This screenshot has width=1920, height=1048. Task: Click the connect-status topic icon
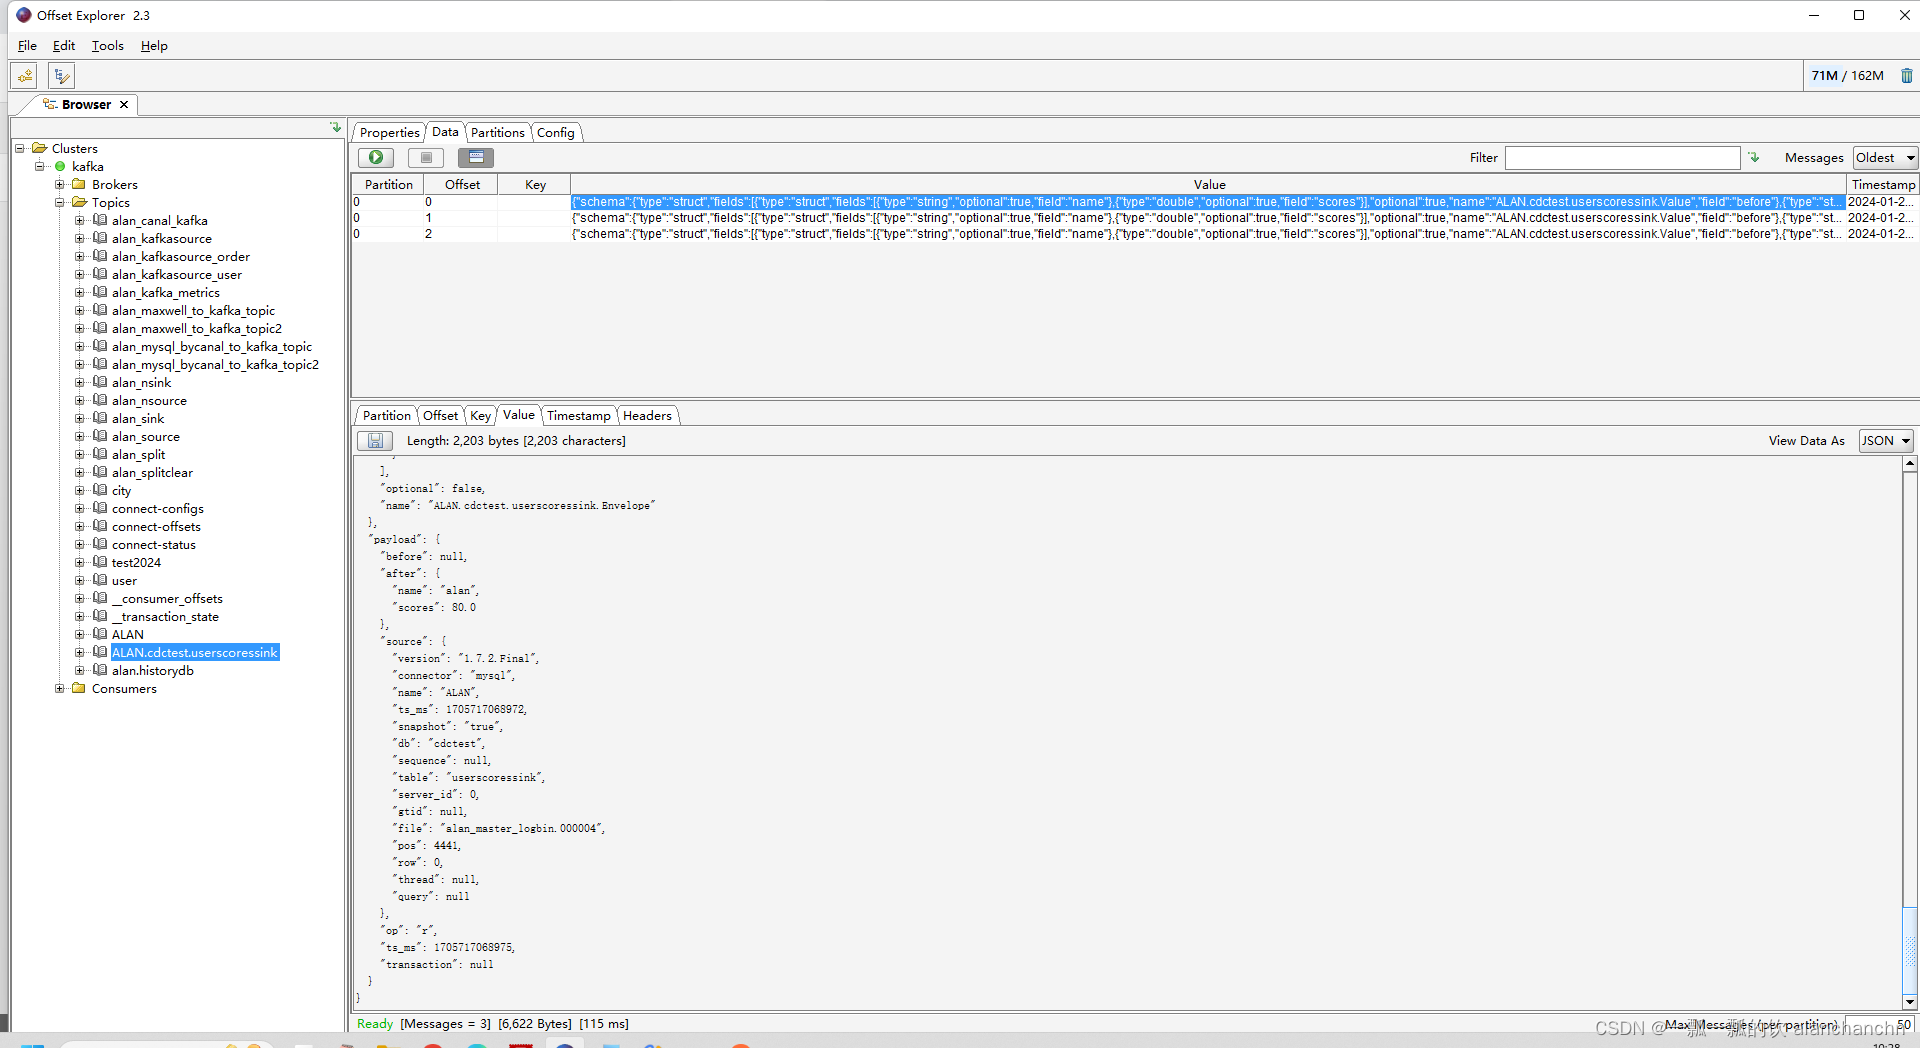pos(100,545)
